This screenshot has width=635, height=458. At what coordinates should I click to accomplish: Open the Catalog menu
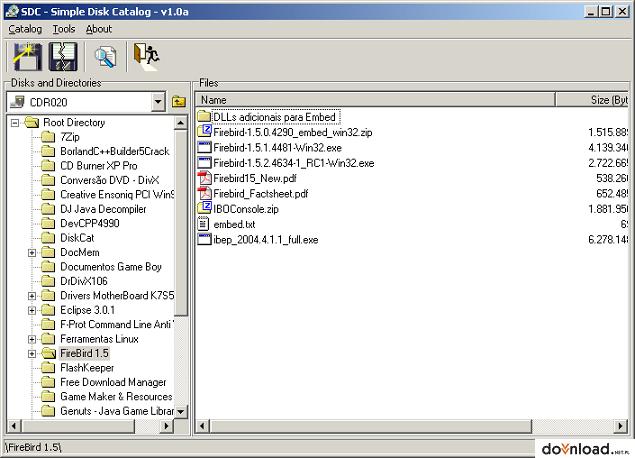25,29
